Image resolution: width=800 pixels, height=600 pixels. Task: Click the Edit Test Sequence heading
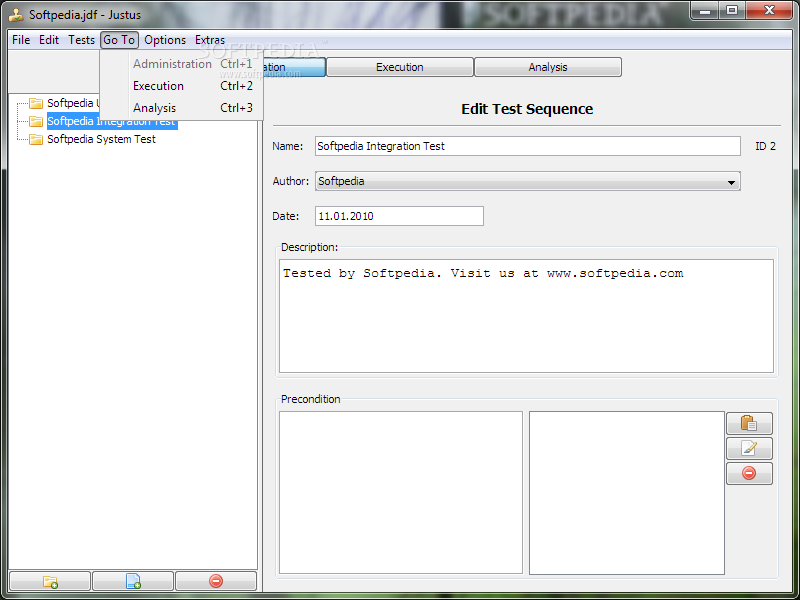(527, 109)
